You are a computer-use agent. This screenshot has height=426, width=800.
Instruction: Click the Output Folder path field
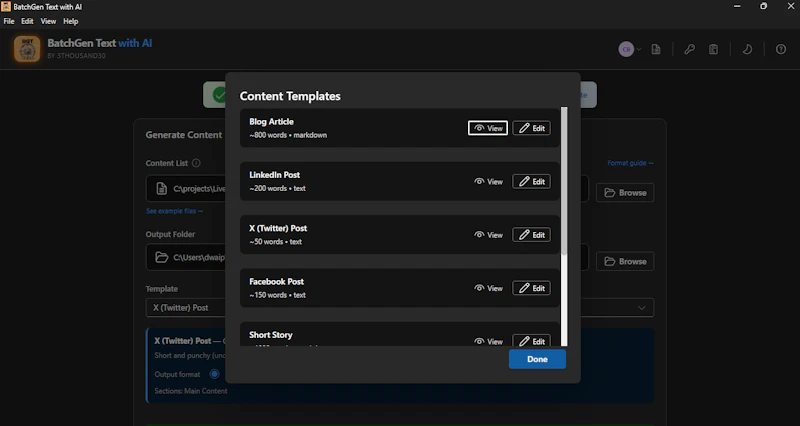367,257
